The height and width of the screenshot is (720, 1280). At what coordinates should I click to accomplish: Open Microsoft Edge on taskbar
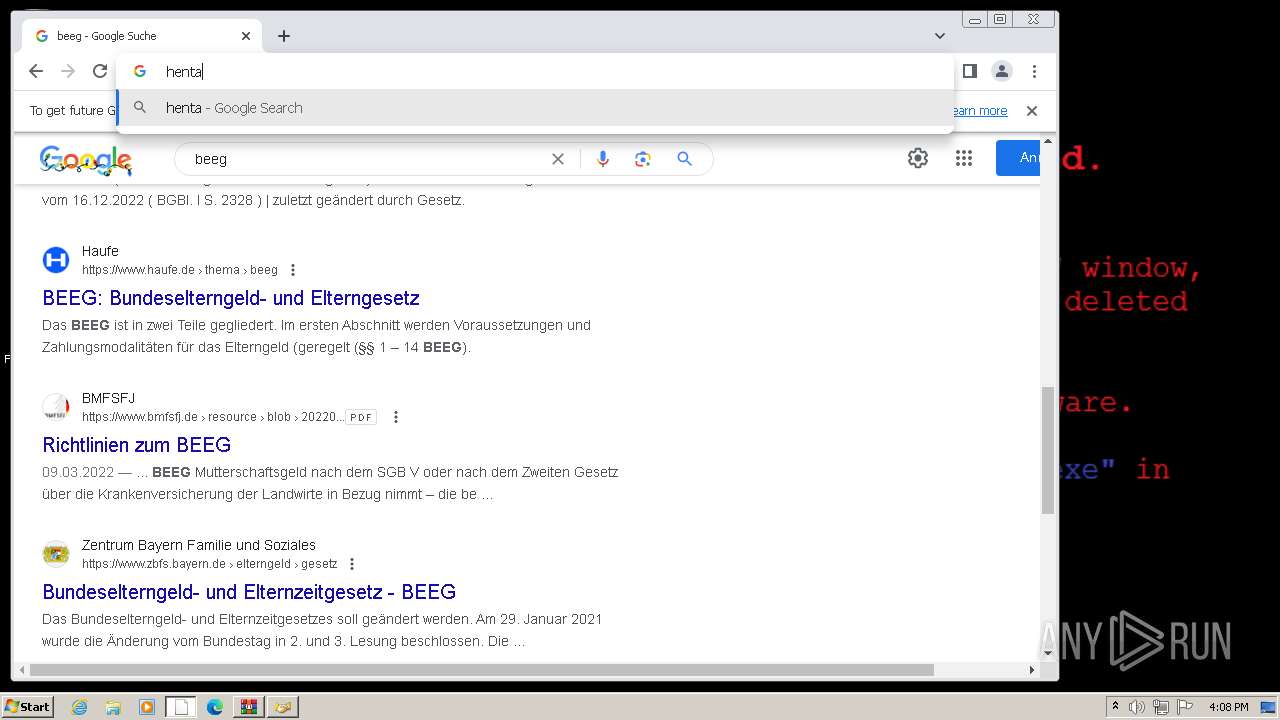[x=215, y=707]
